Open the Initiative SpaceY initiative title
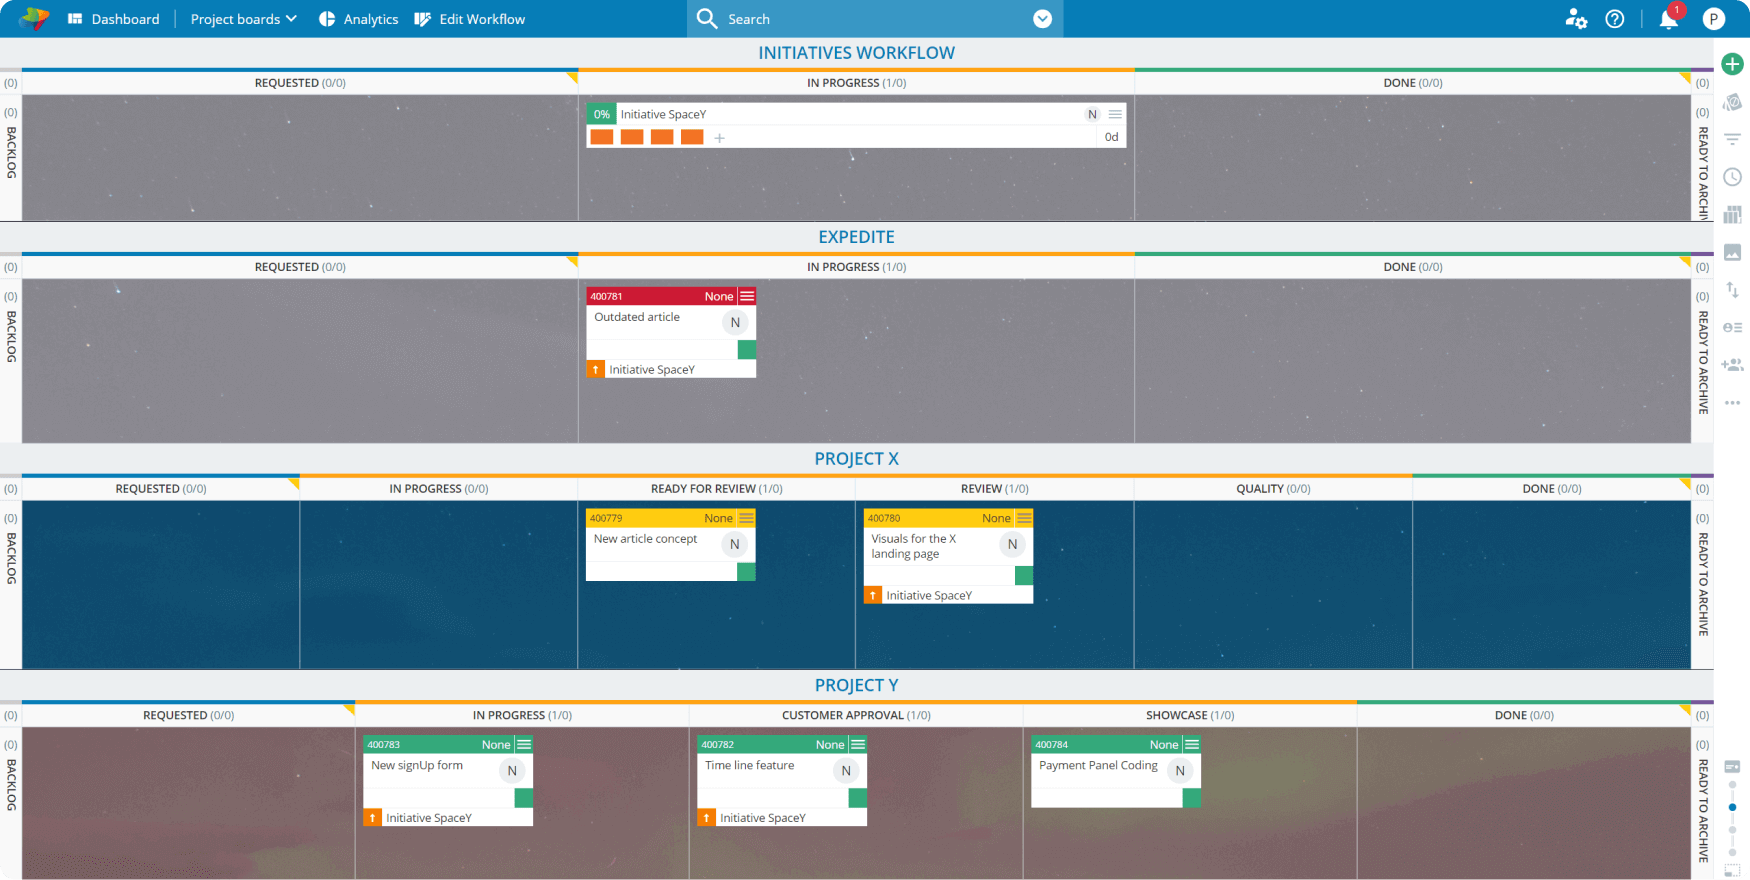 [x=663, y=114]
